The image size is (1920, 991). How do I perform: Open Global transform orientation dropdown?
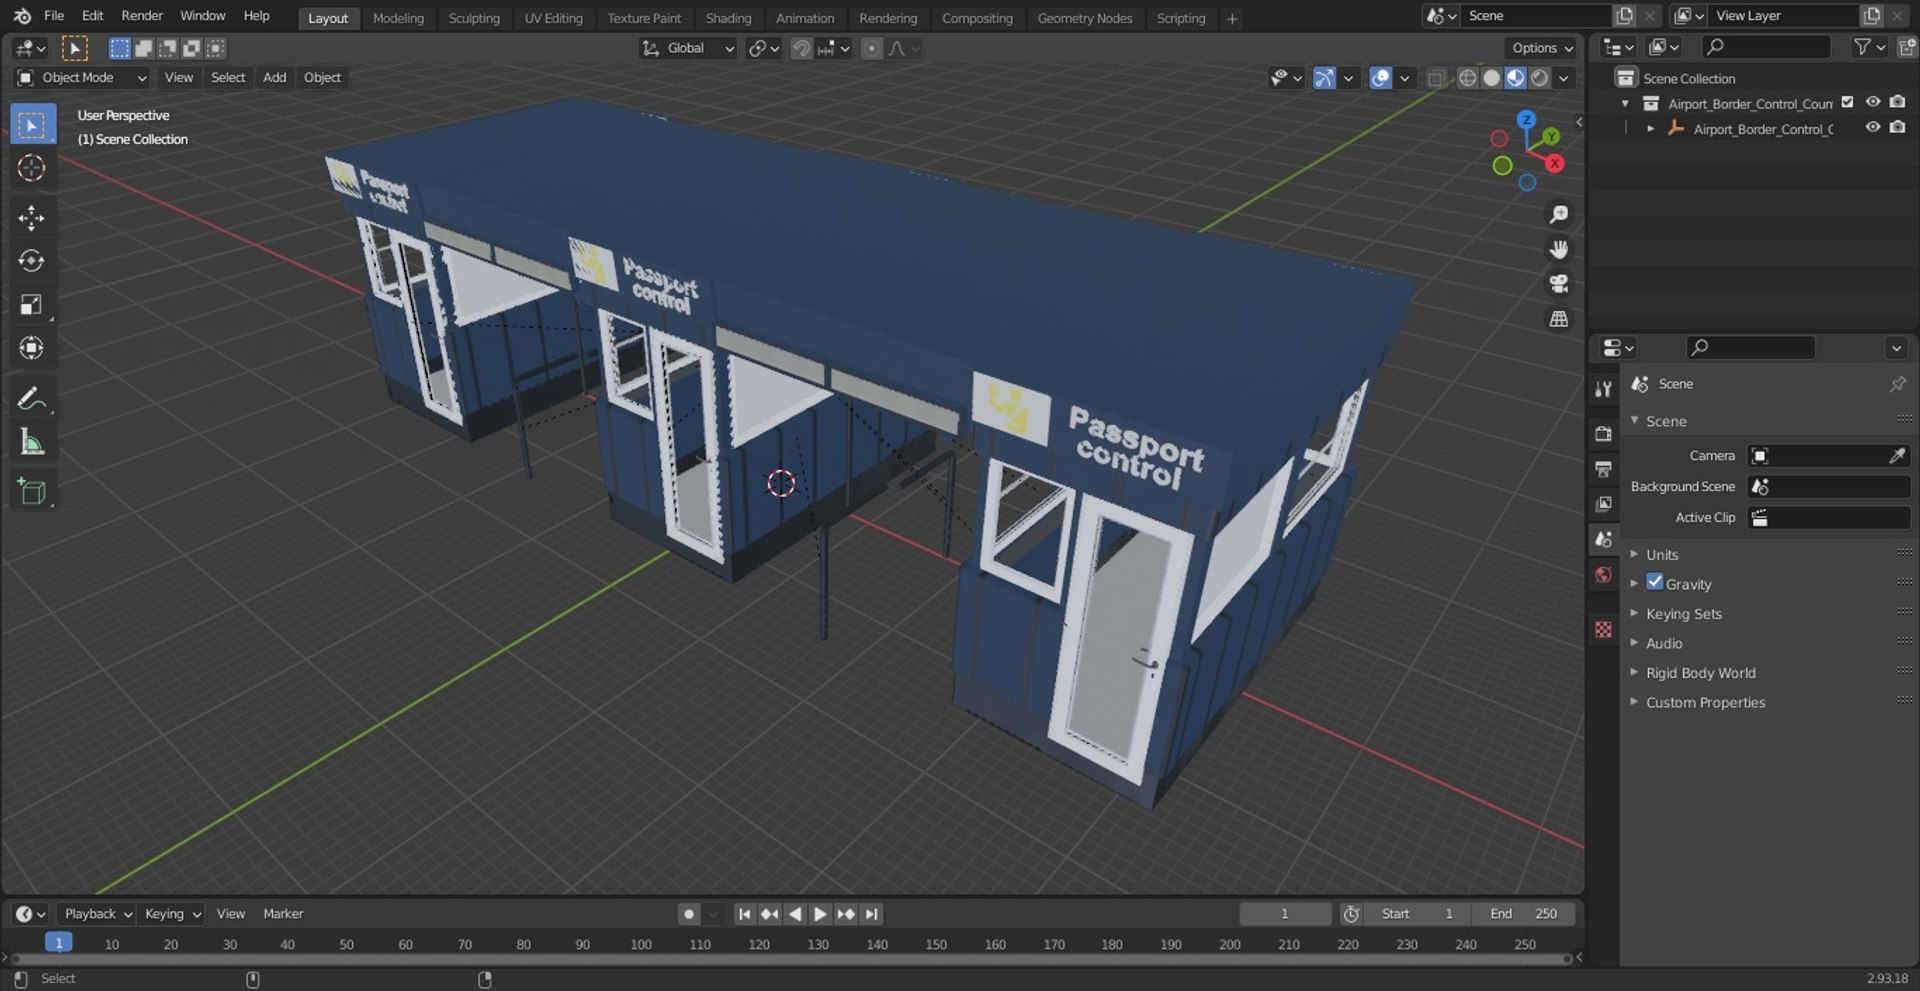click(688, 48)
